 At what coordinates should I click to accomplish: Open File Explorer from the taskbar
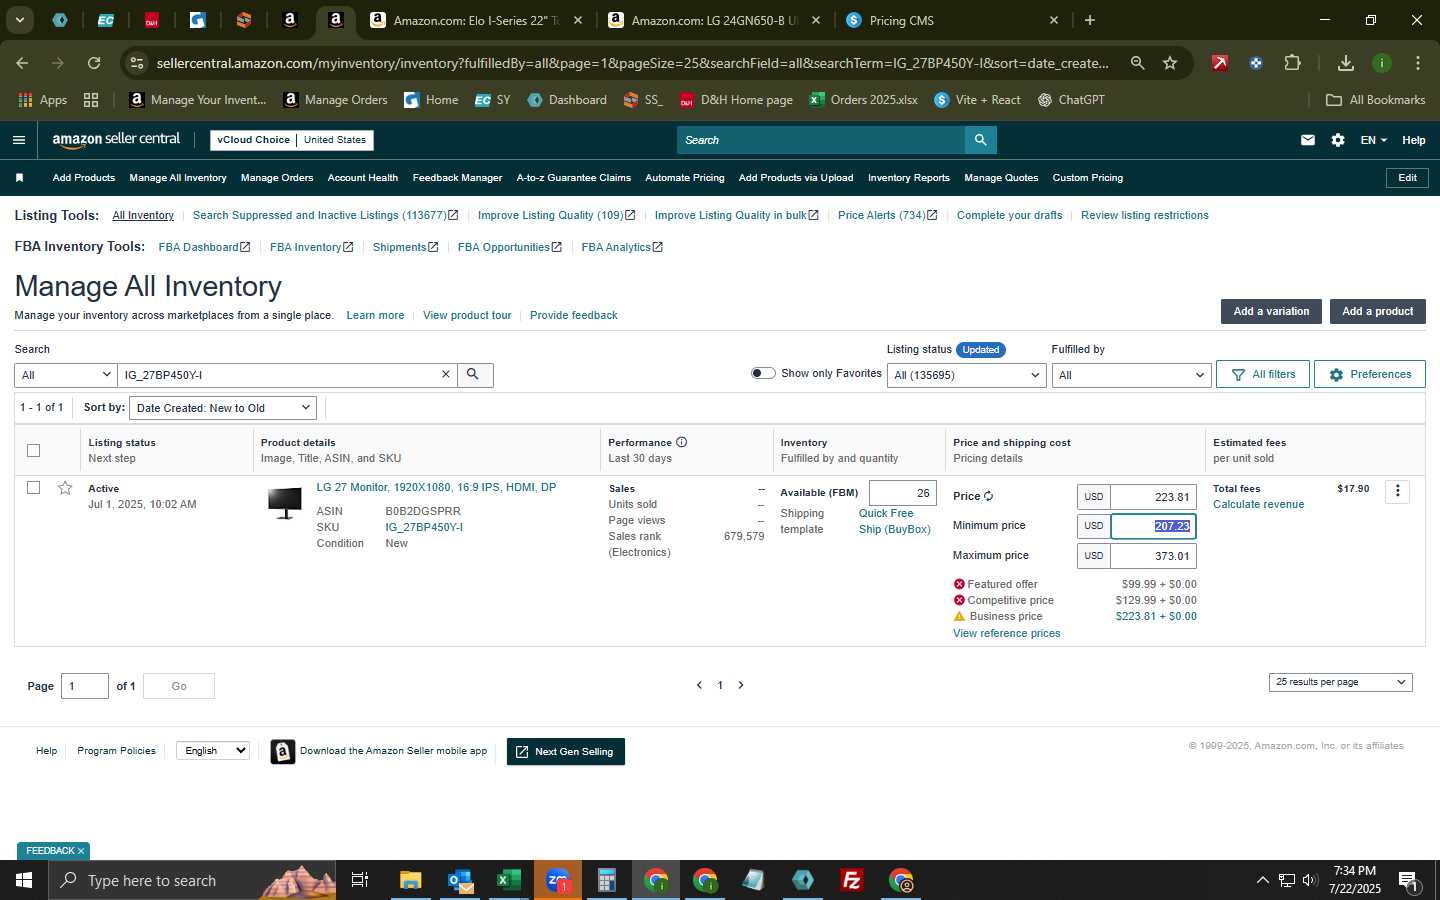tap(410, 880)
